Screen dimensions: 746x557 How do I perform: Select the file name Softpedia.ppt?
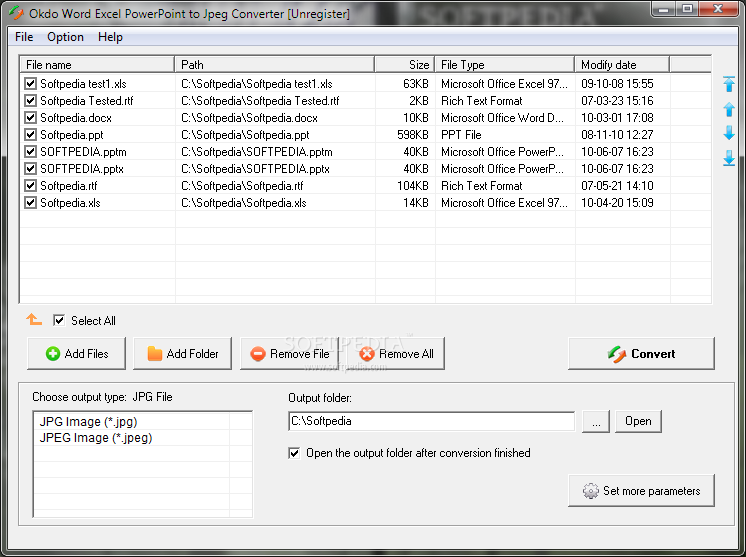coord(71,135)
